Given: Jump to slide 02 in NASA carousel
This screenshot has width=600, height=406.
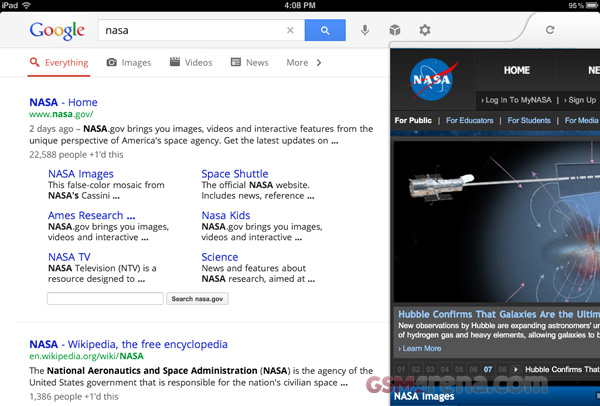Looking at the screenshot, I should pos(416,369).
